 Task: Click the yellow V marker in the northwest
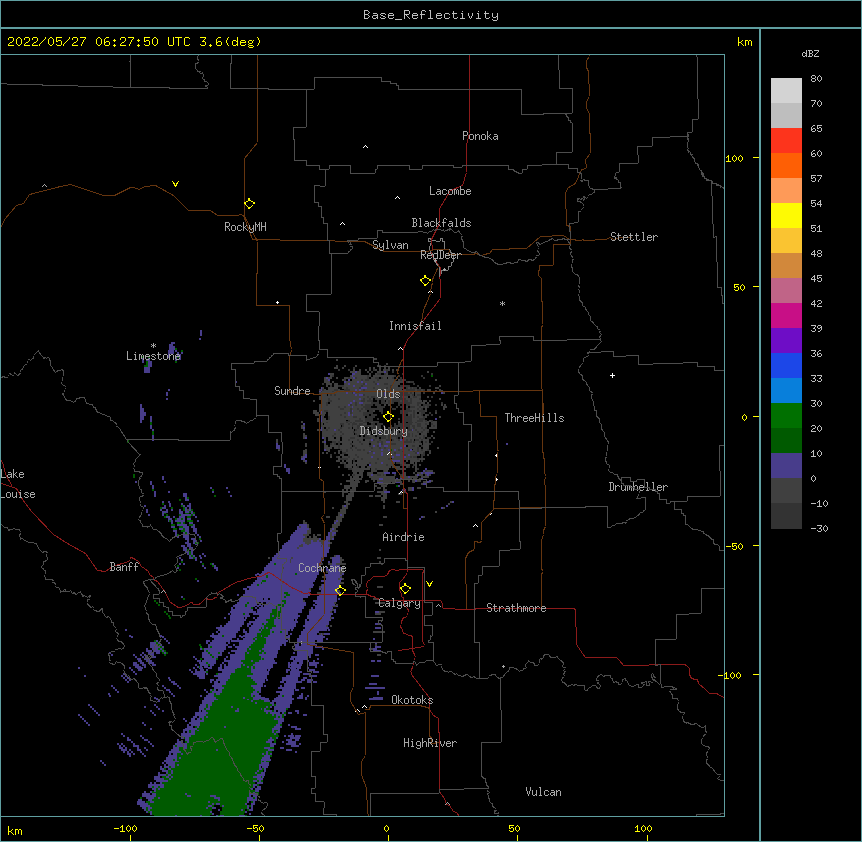[175, 184]
